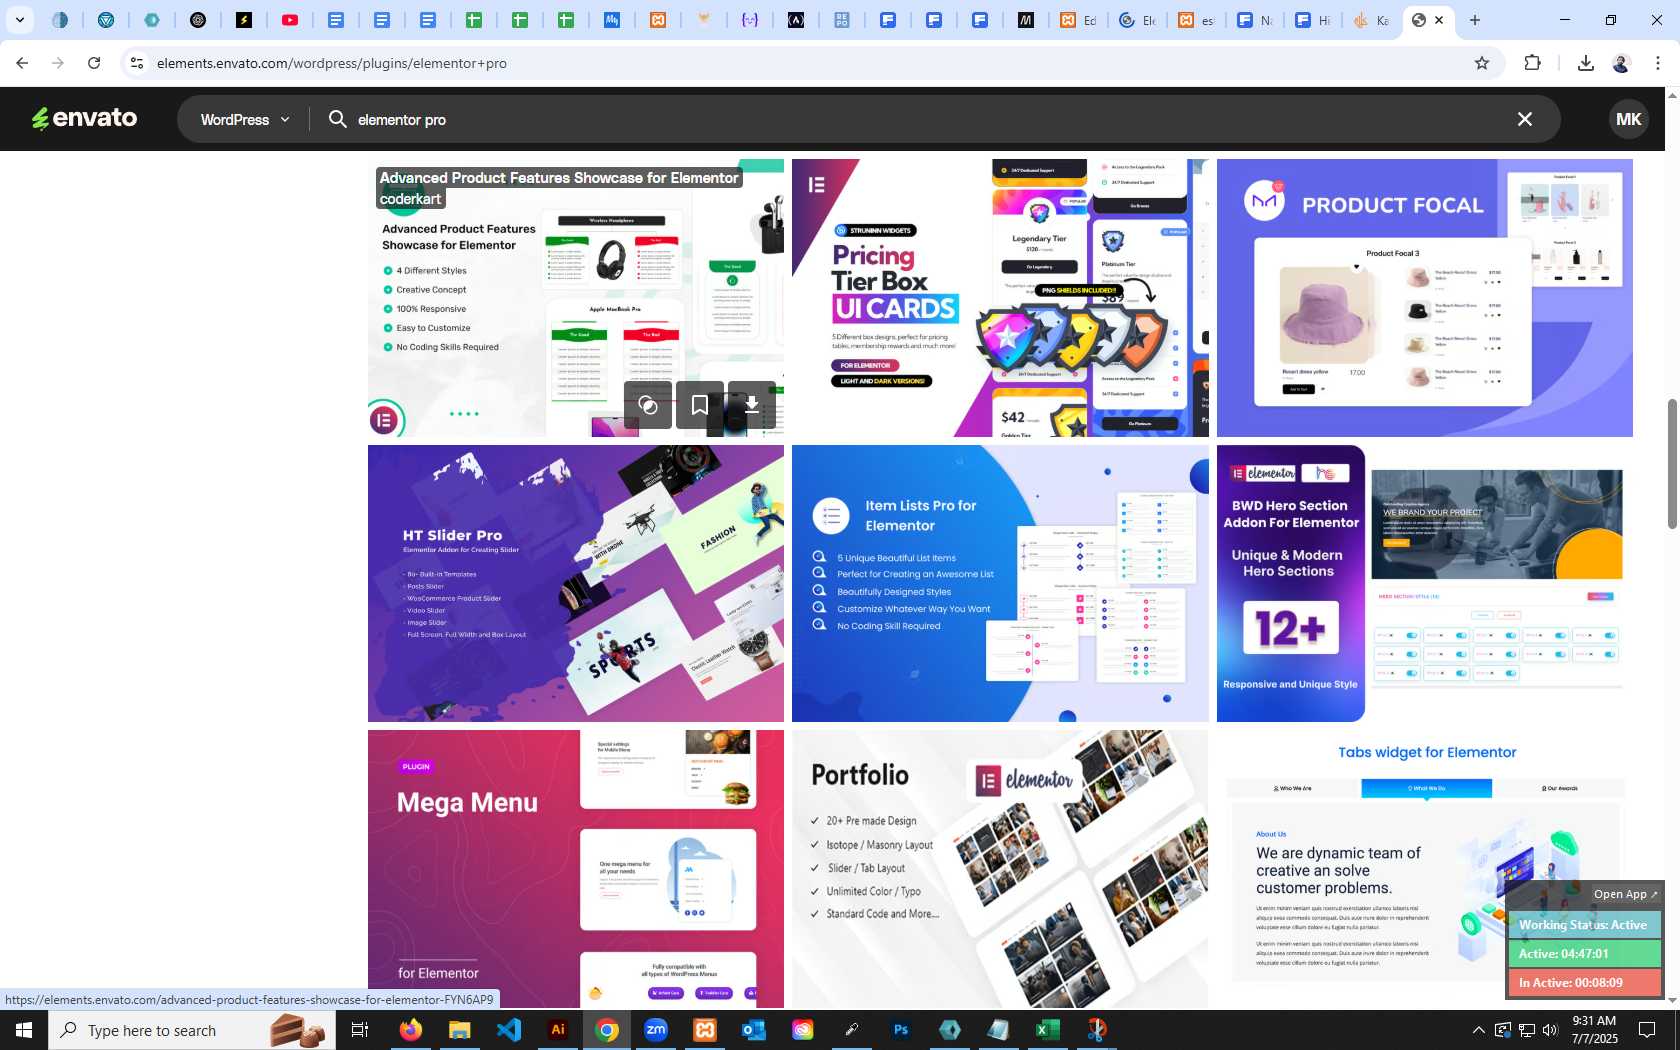Open File Explorer from the taskbar
The width and height of the screenshot is (1680, 1050).
click(x=459, y=1030)
